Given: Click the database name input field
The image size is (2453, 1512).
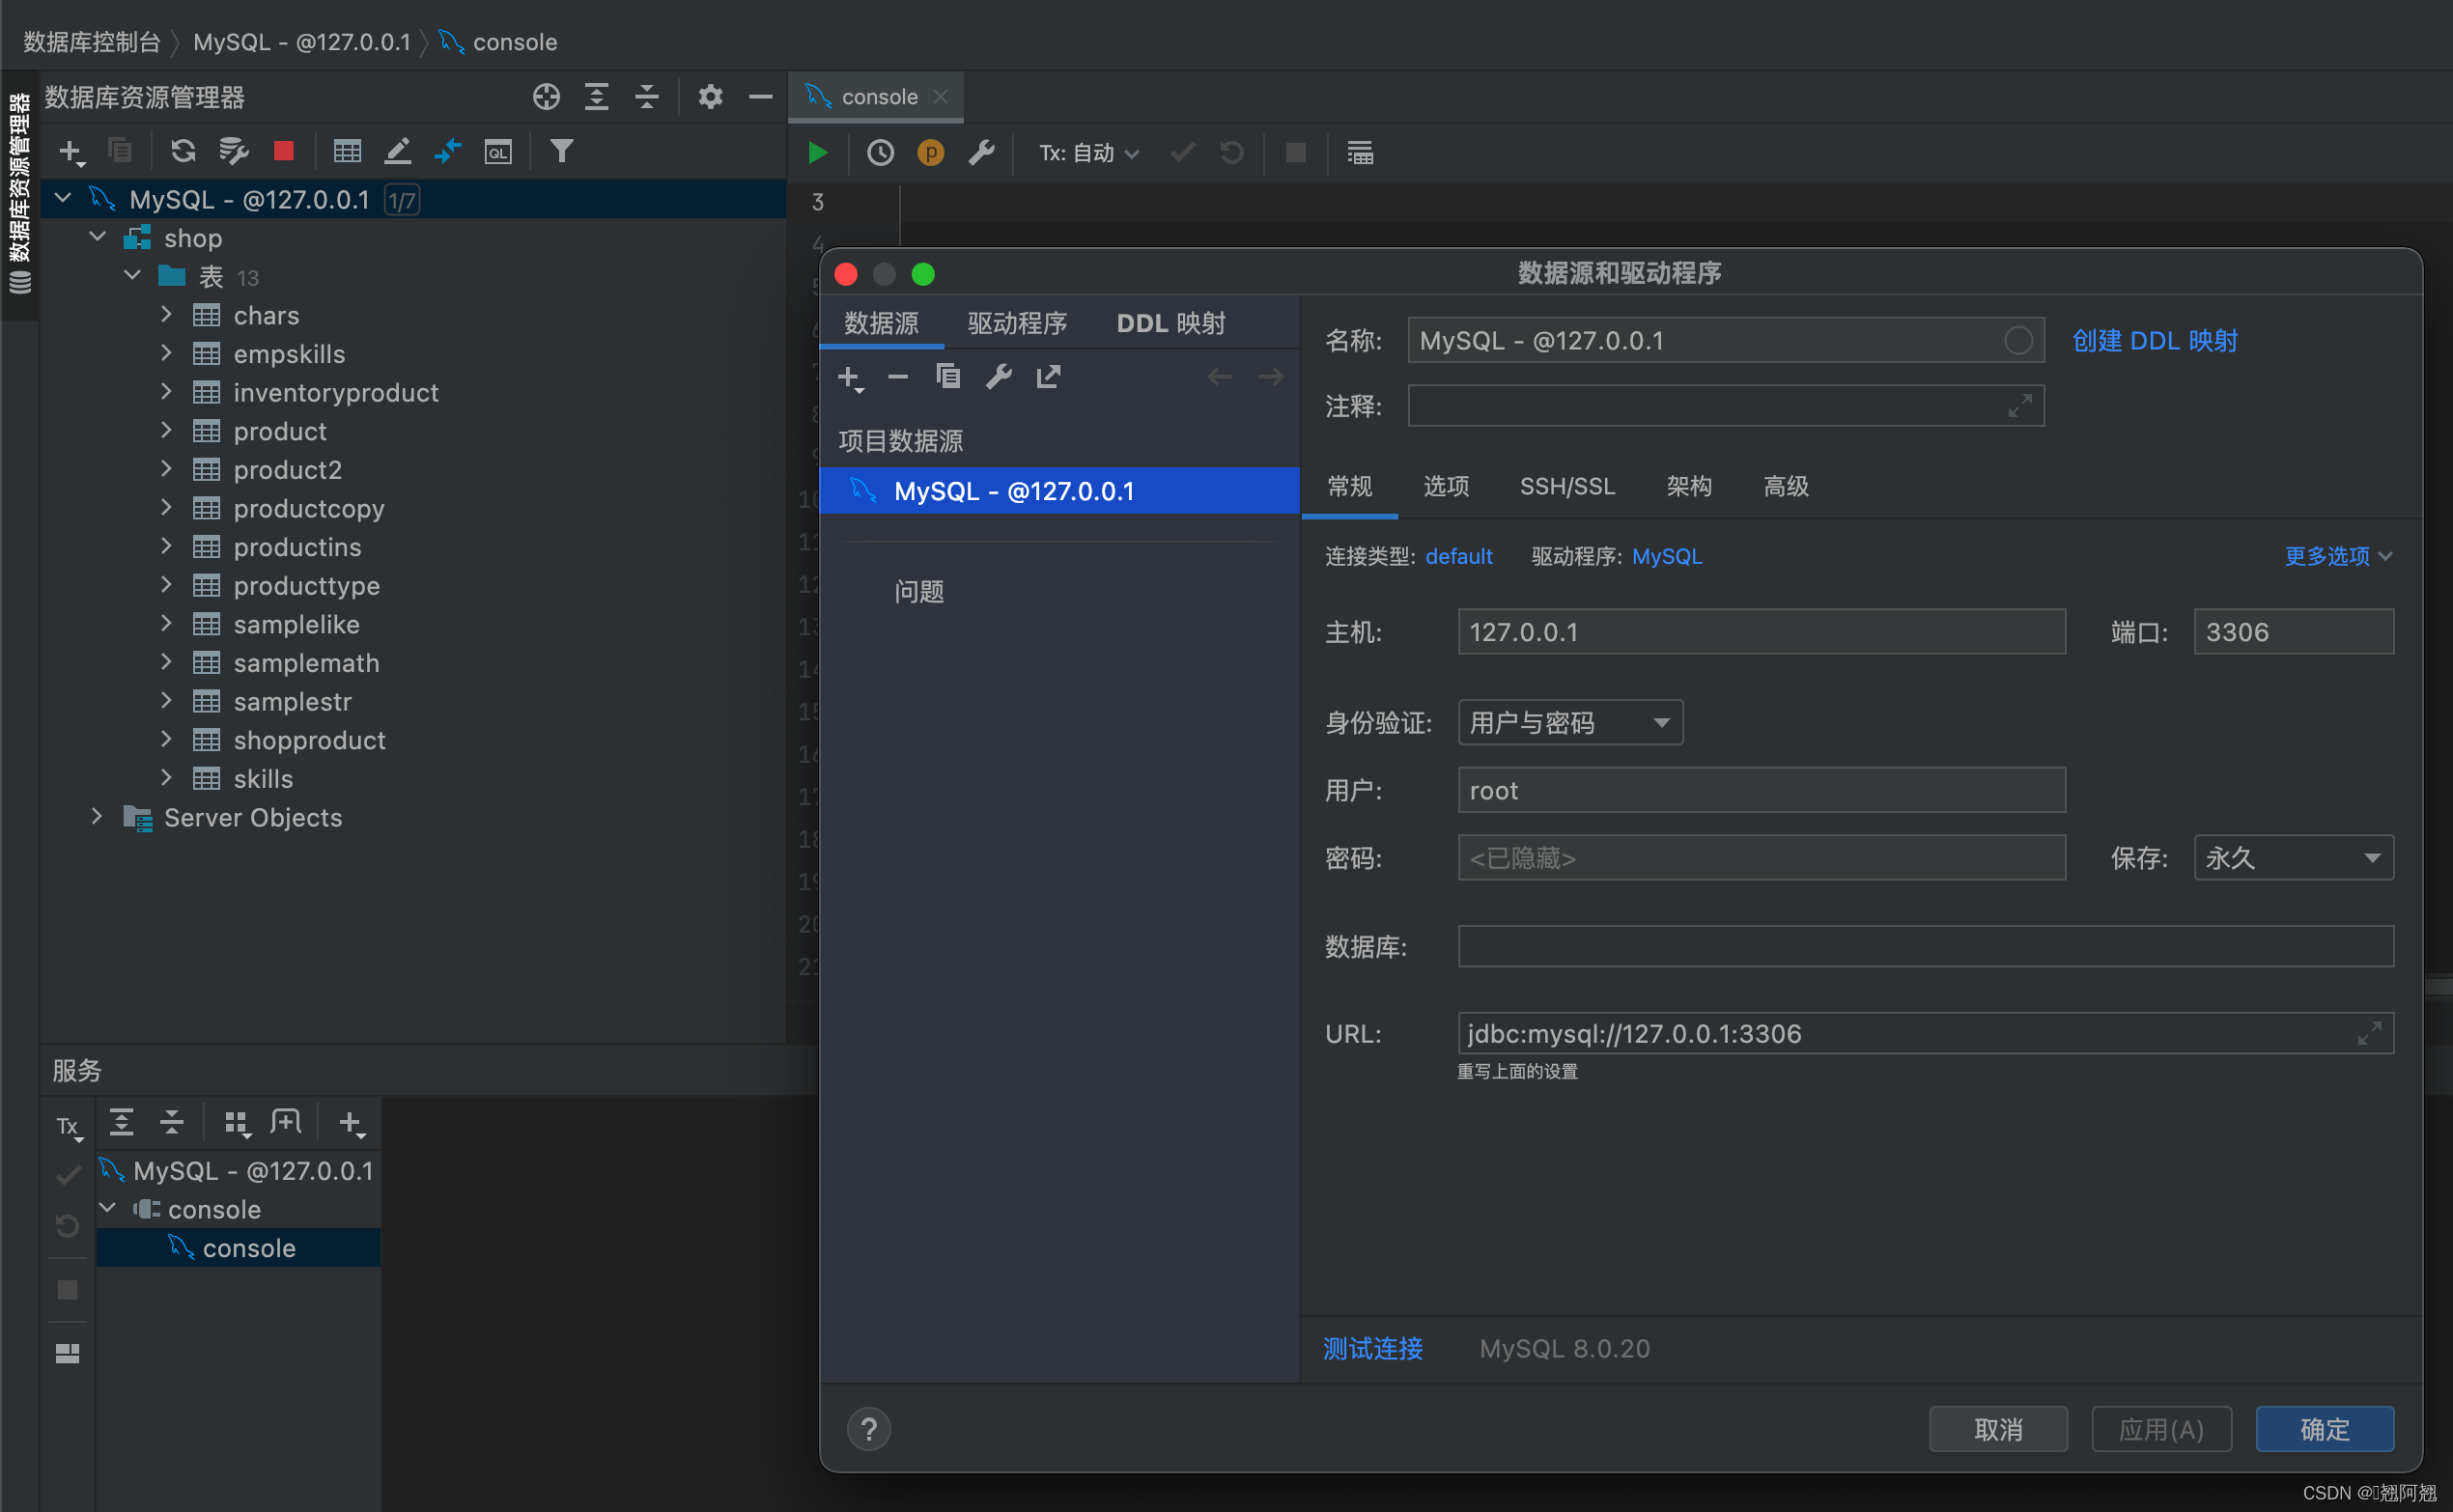Looking at the screenshot, I should (x=1926, y=946).
